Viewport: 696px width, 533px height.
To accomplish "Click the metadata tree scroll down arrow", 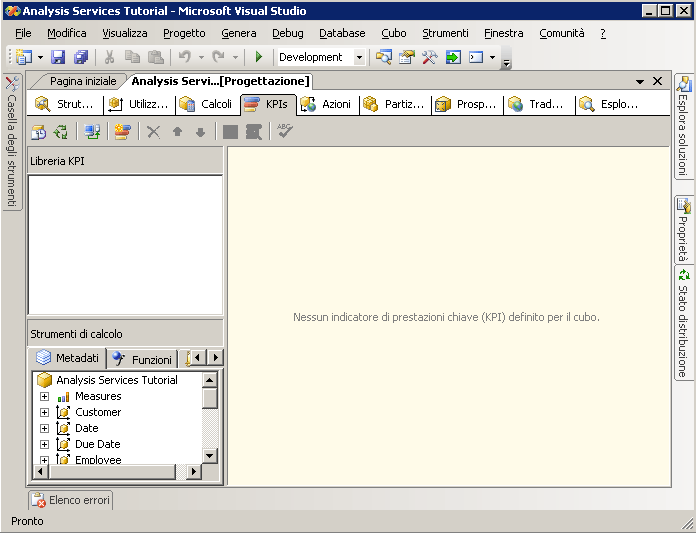I will 210,456.
